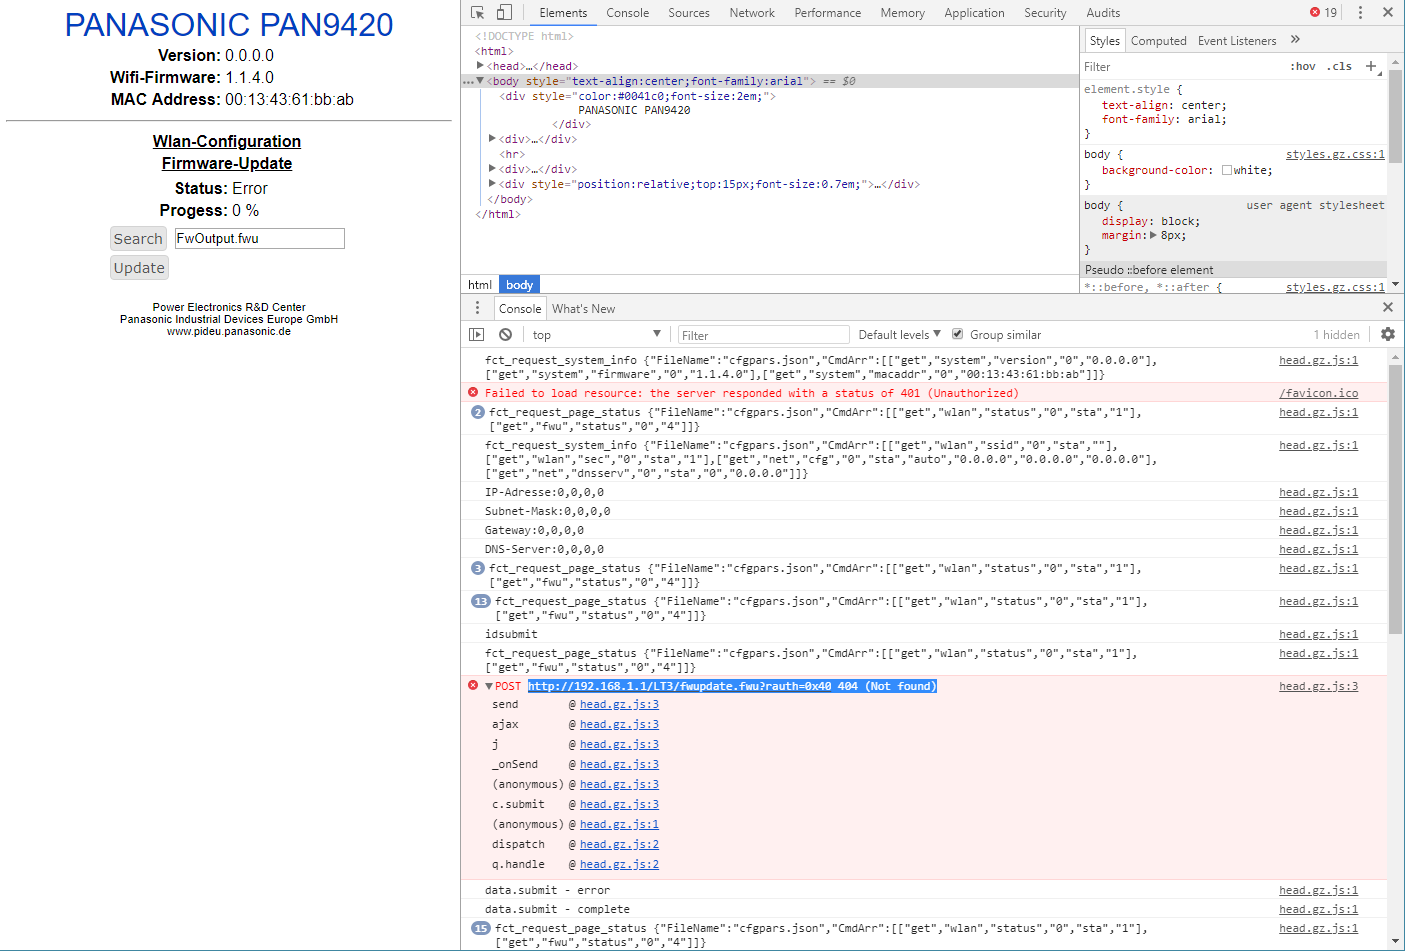
Task: Expand the div after the hr element
Action: tap(492, 169)
